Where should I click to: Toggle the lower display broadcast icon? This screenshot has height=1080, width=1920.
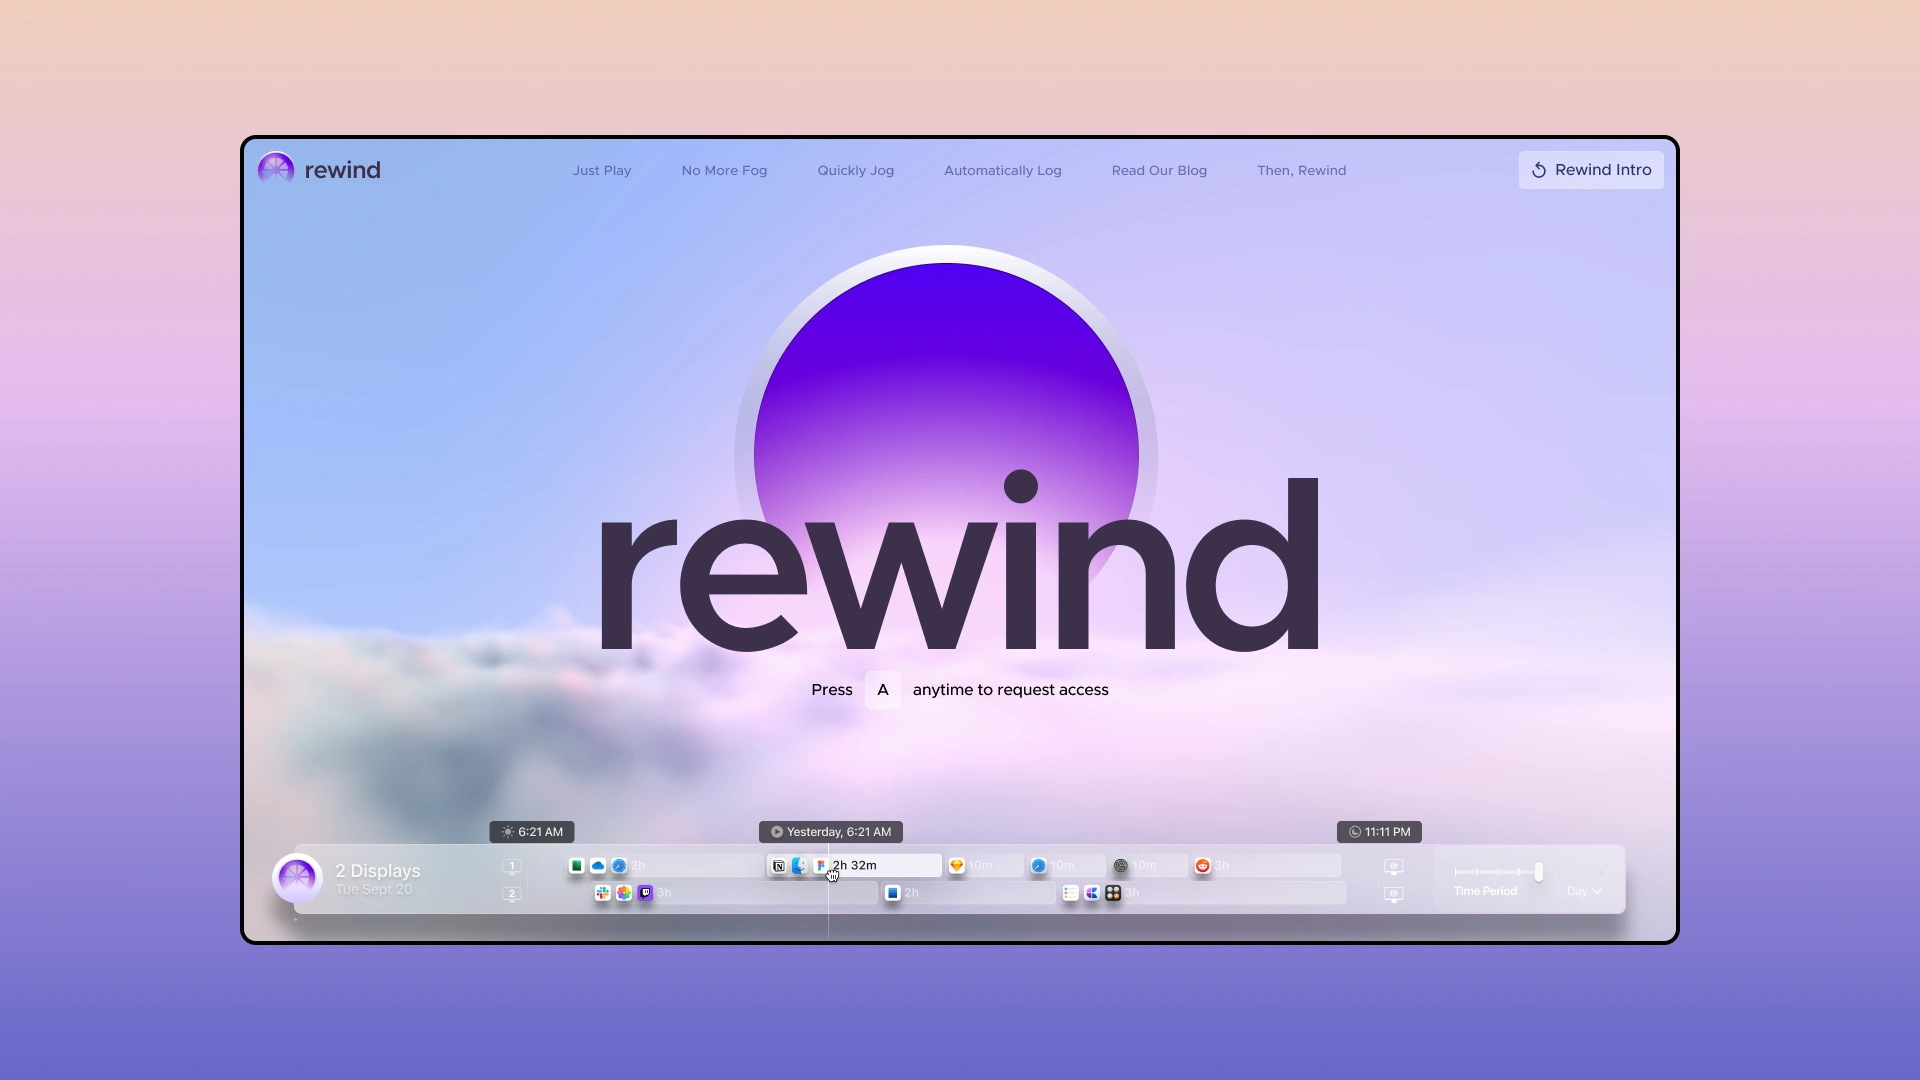pos(1394,894)
